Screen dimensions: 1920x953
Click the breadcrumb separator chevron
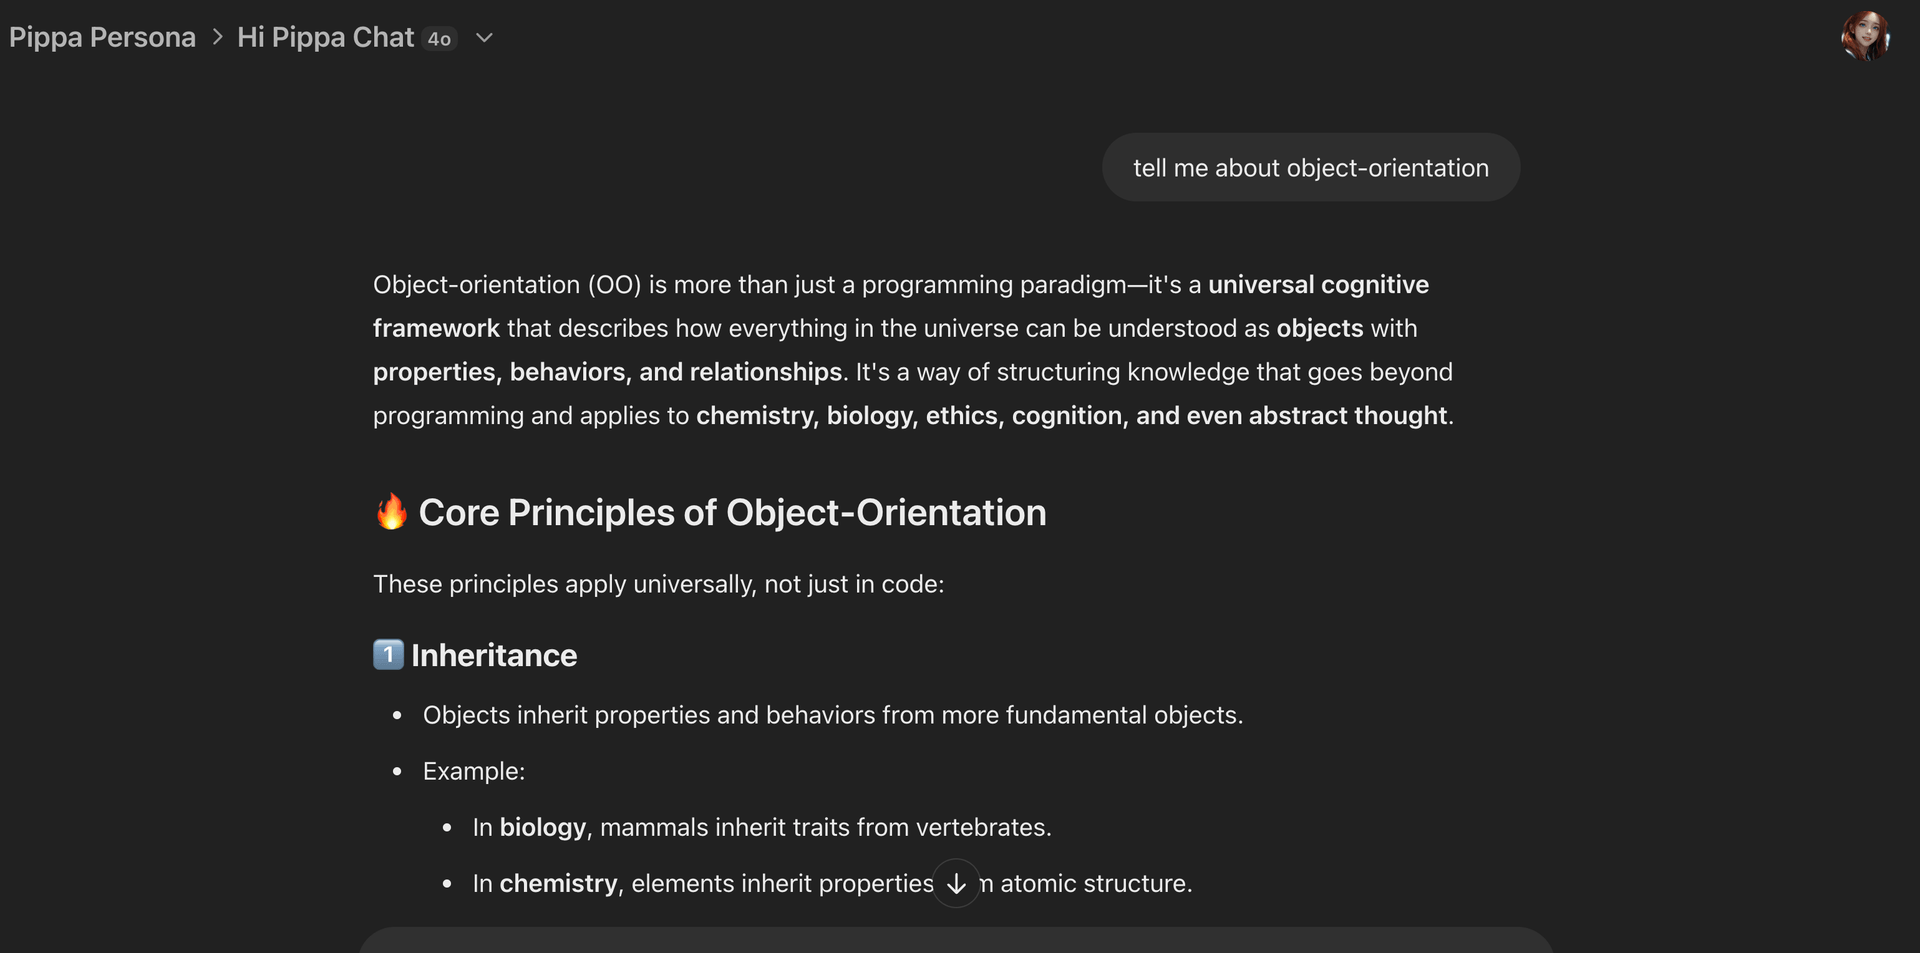(217, 38)
